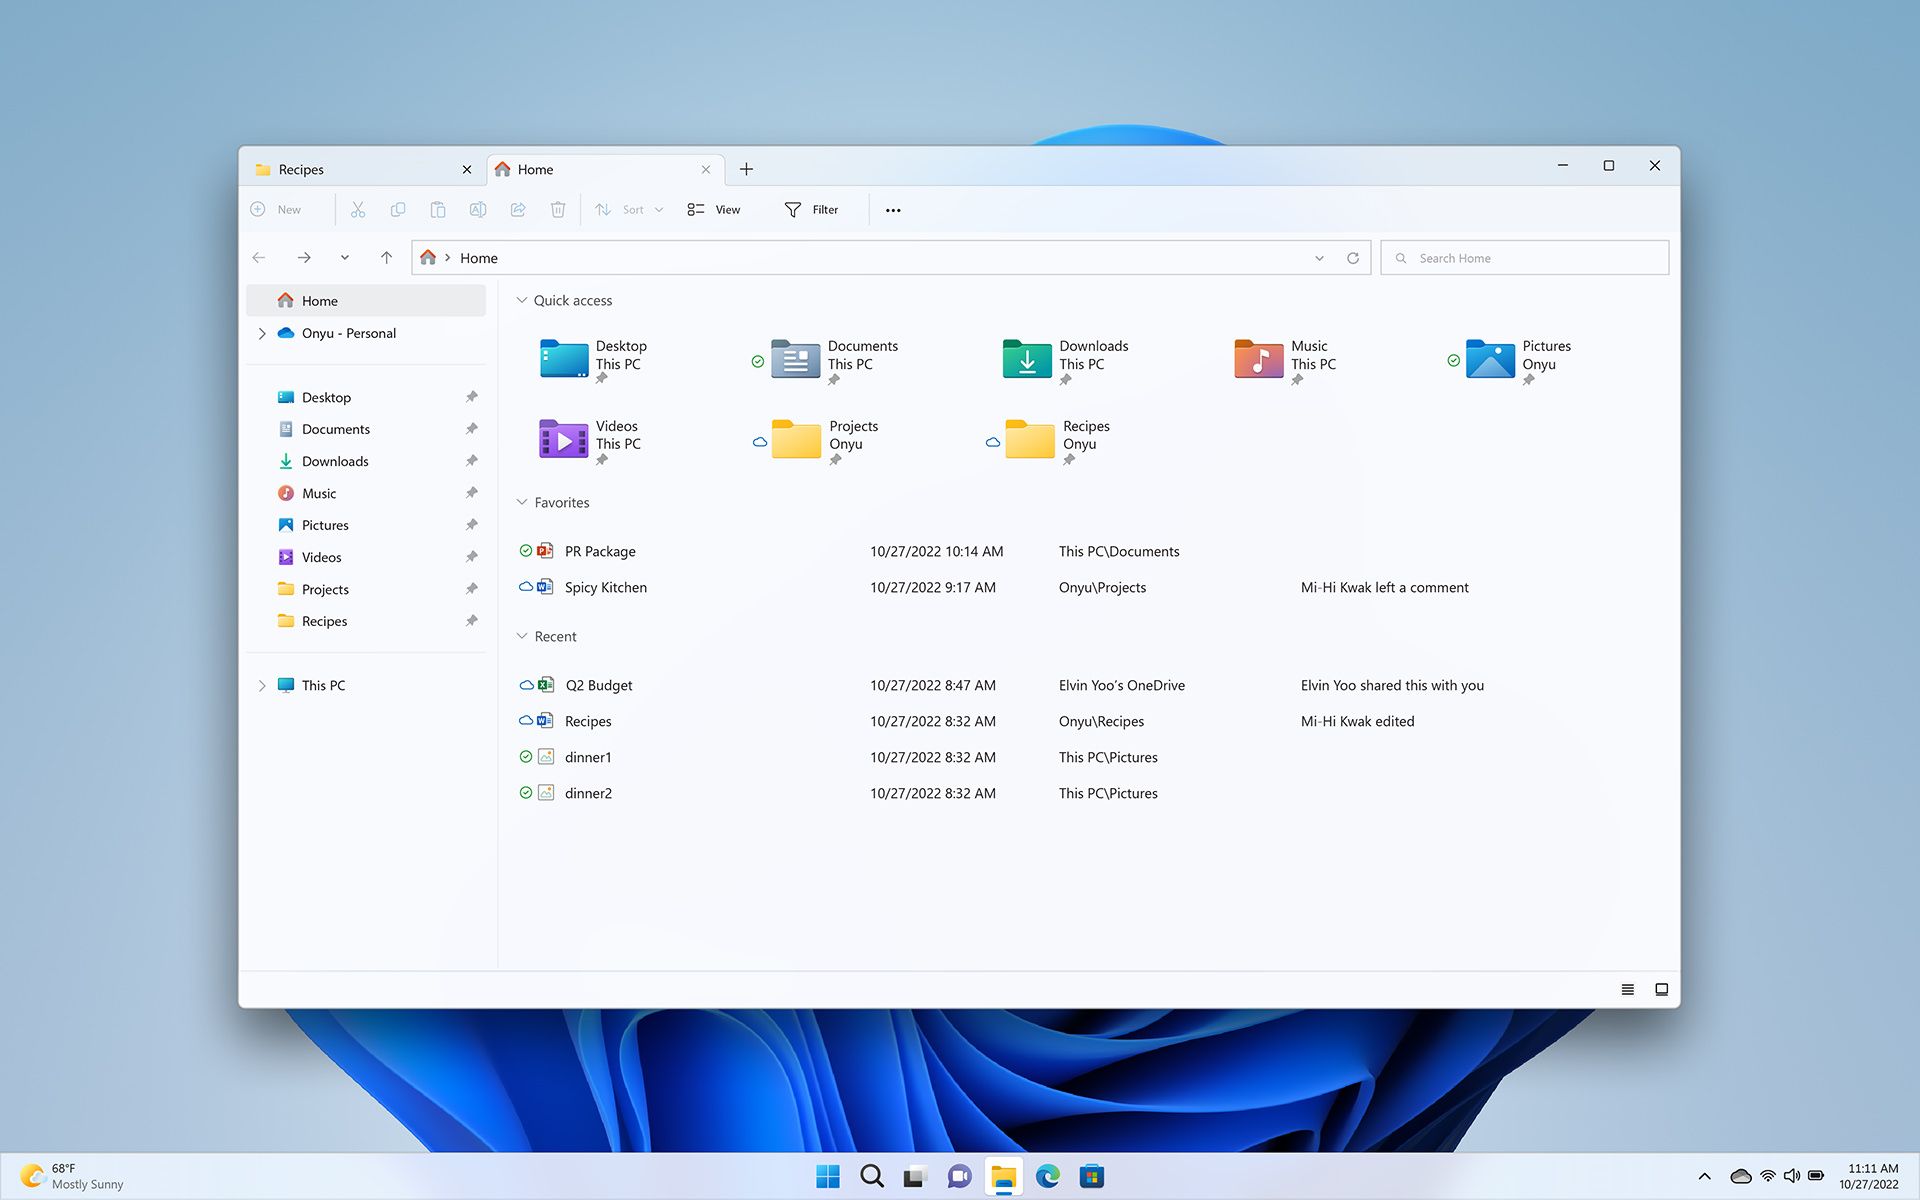Click the back navigation button
The width and height of the screenshot is (1920, 1200).
260,257
